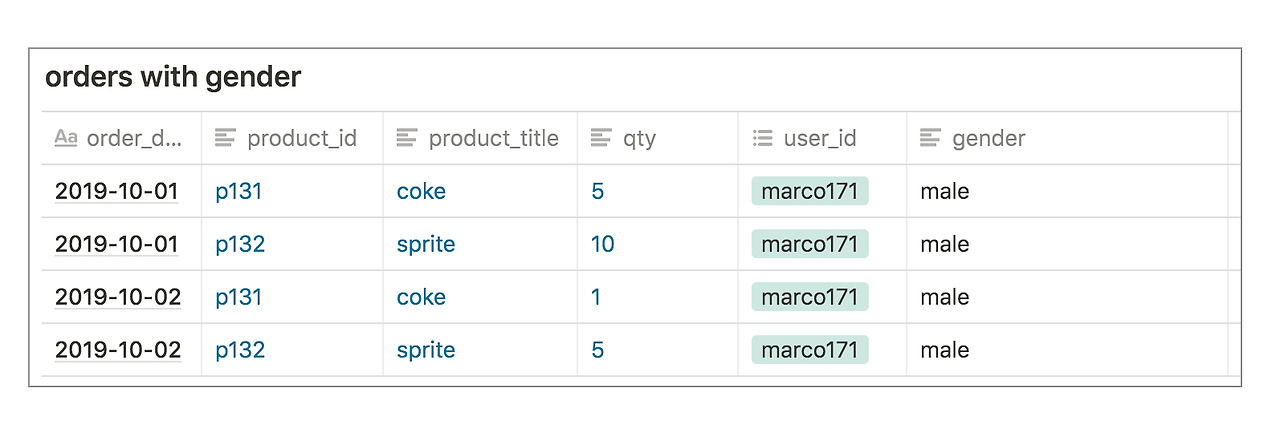
Task: Click the text icon beside gender header
Action: (x=930, y=138)
